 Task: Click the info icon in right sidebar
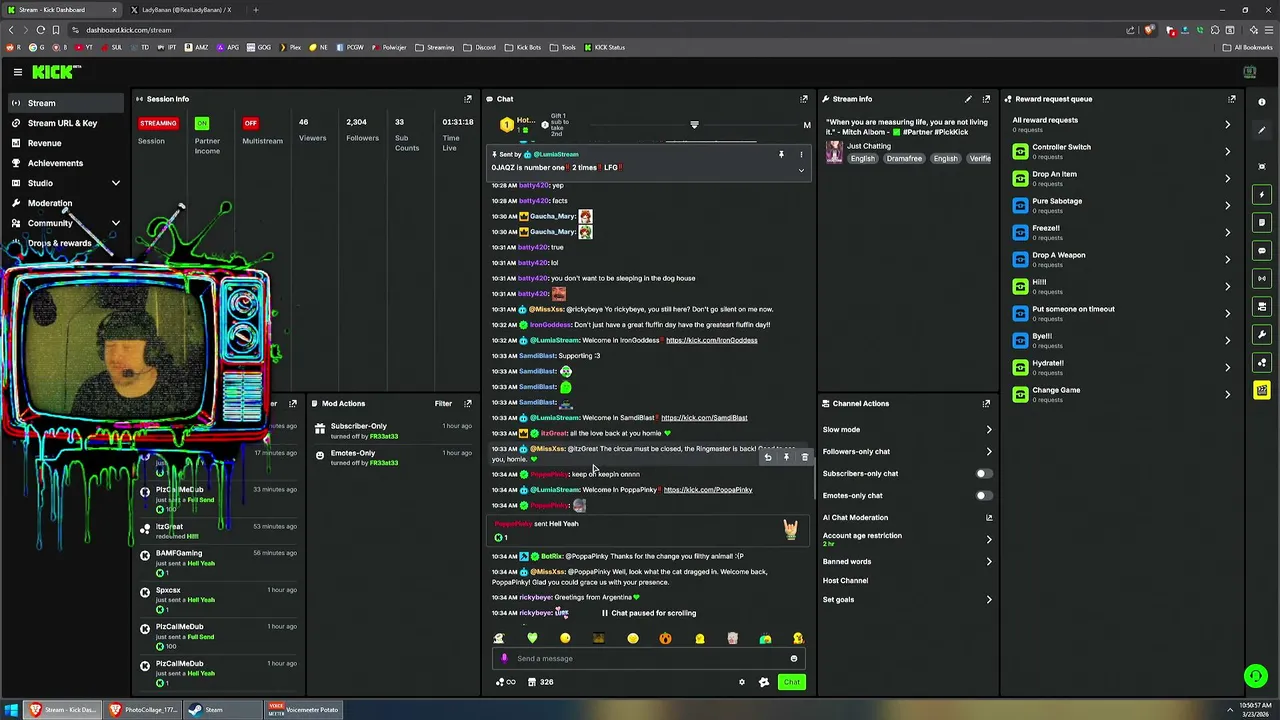[x=1262, y=102]
